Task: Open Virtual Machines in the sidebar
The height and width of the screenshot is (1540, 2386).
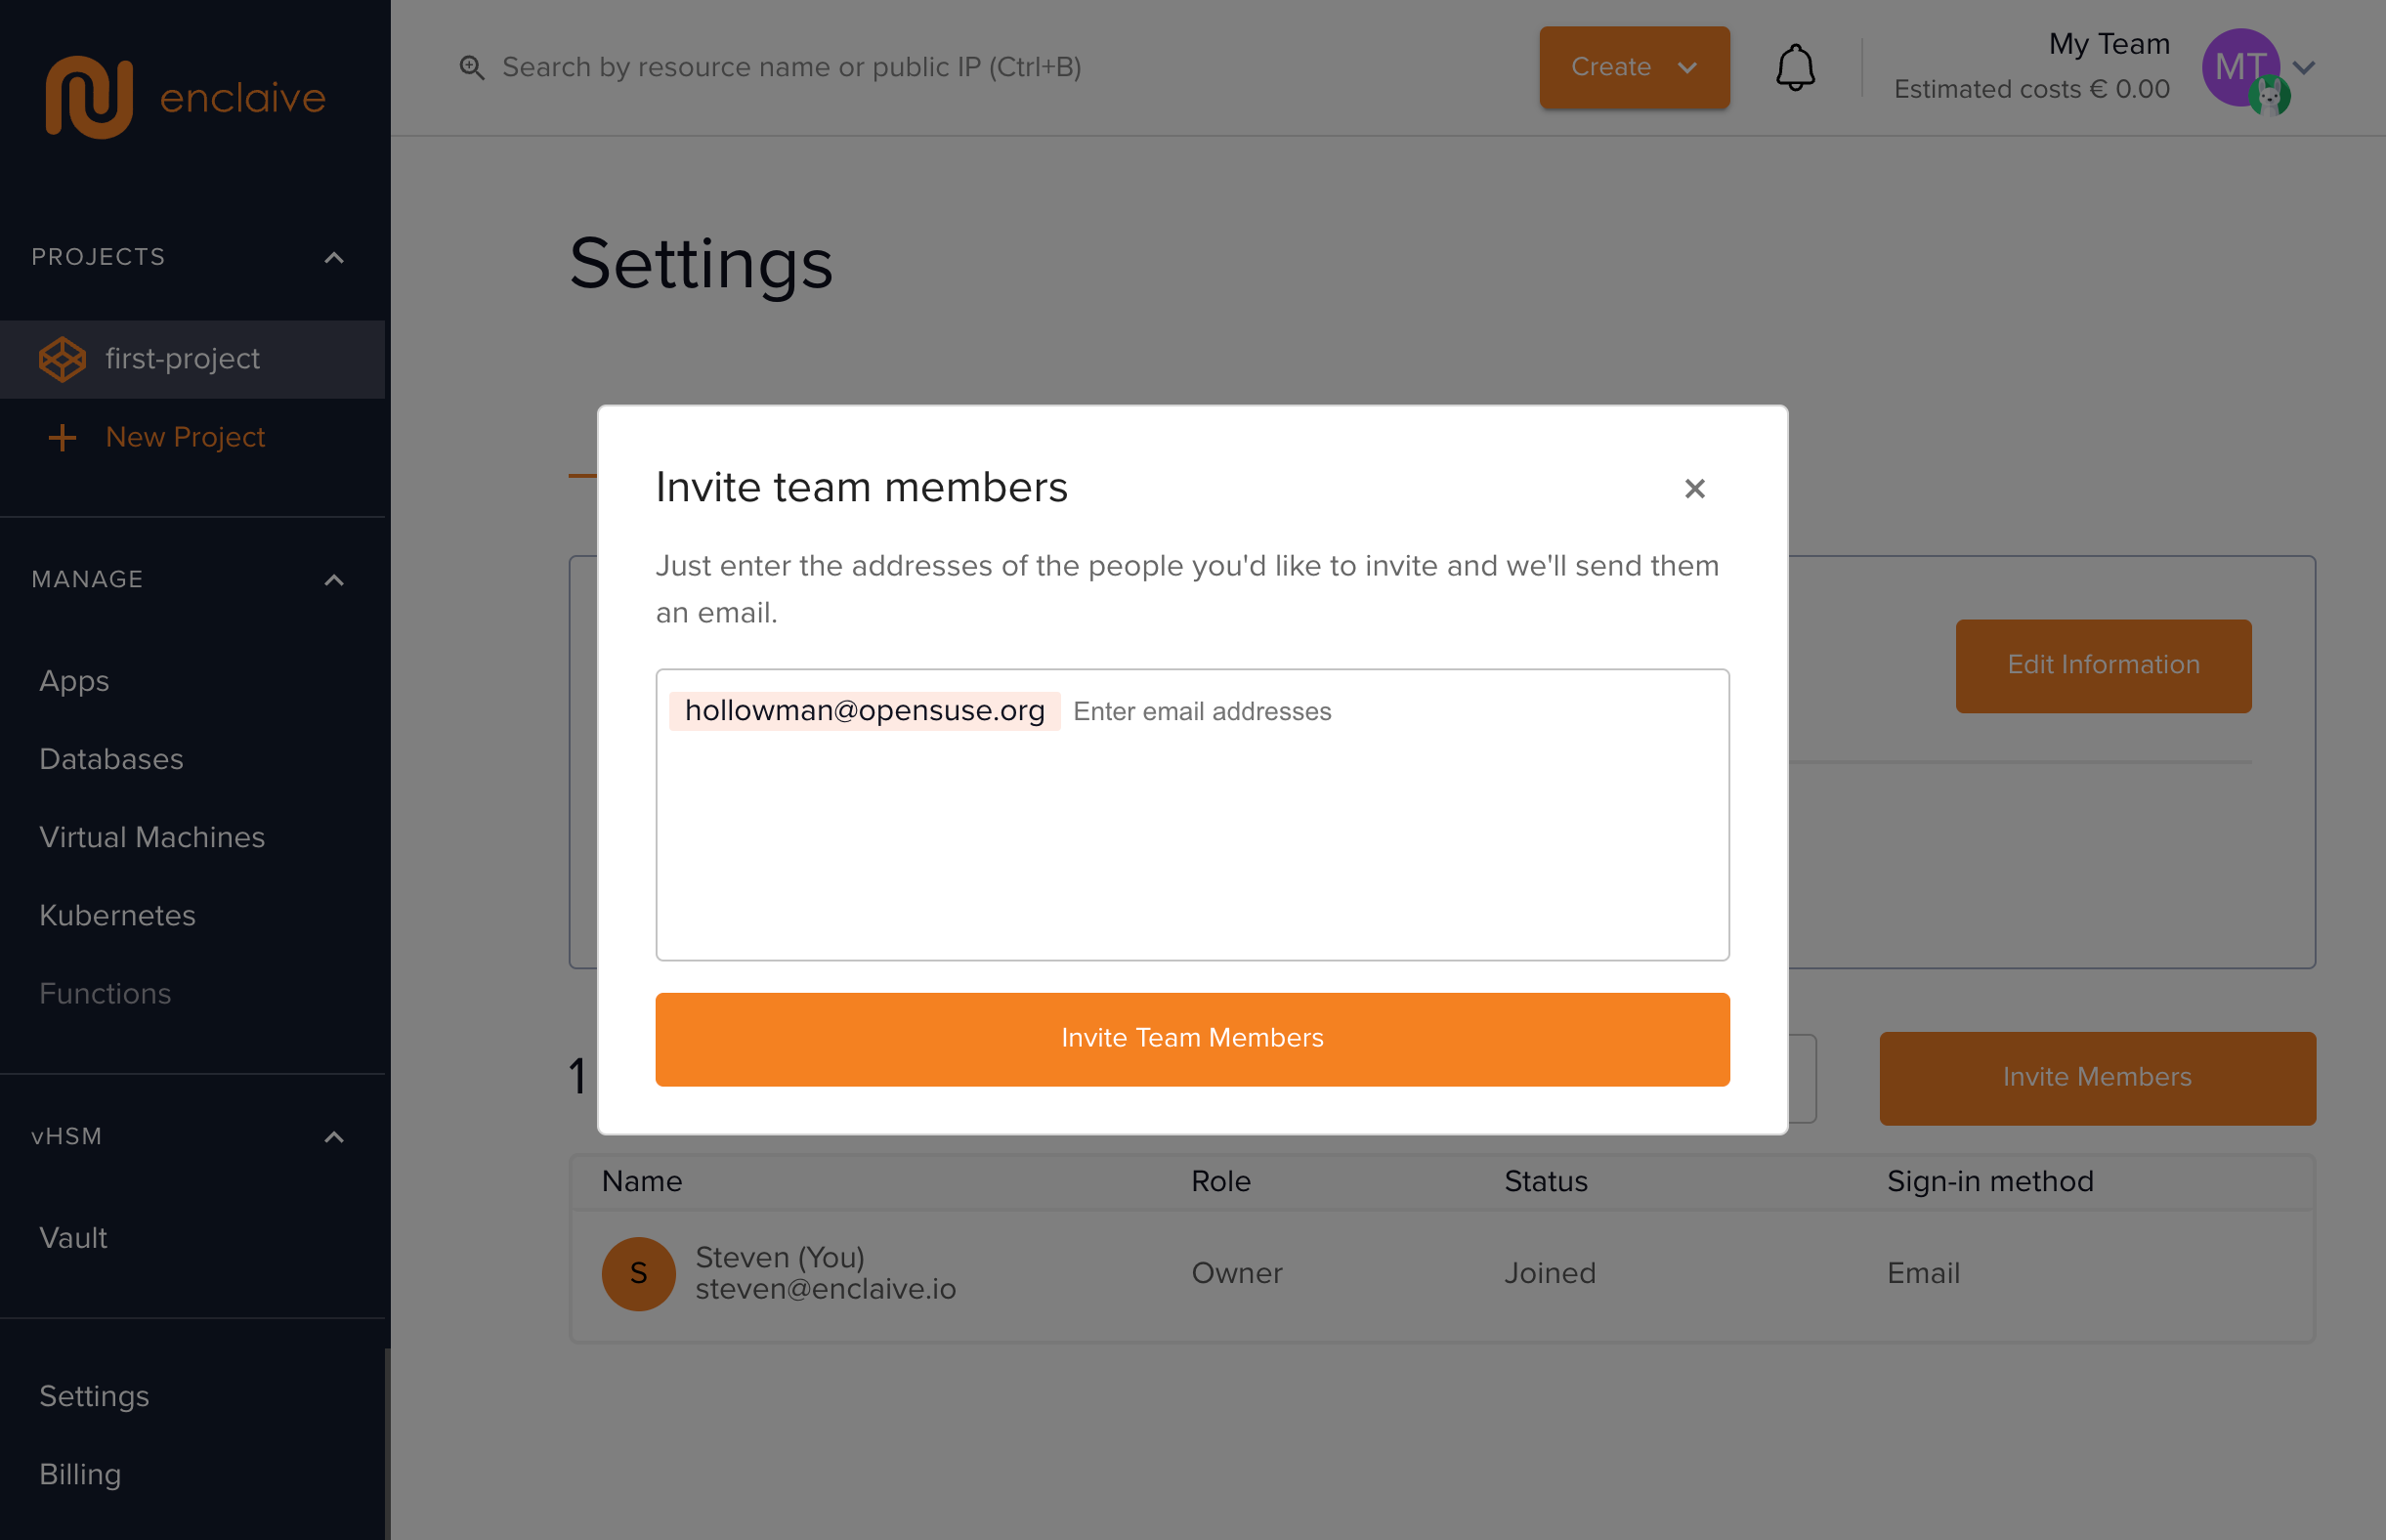Action: pyautogui.click(x=152, y=837)
